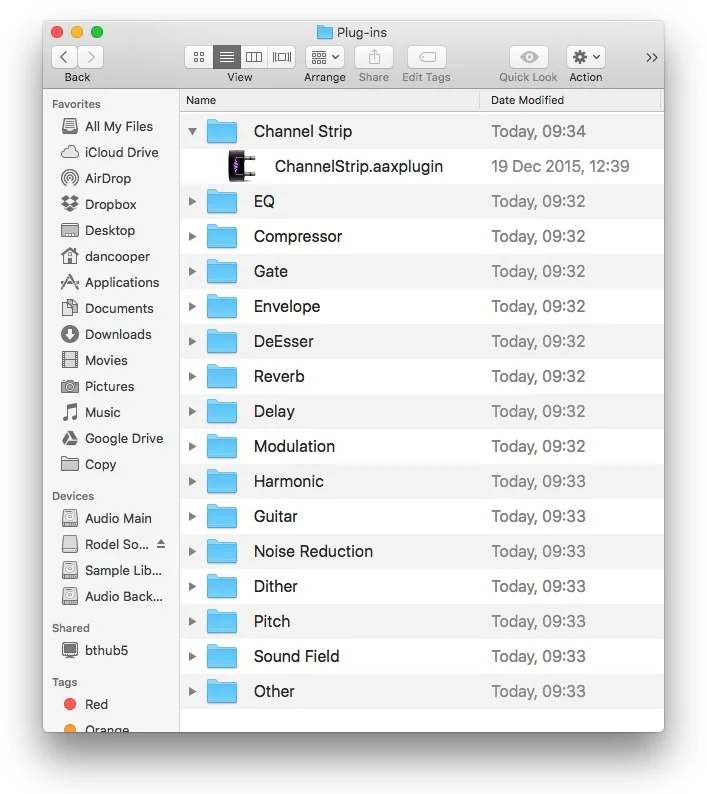The image size is (707, 794).
Task: Open the Audio Back... drive
Action: coord(112,596)
